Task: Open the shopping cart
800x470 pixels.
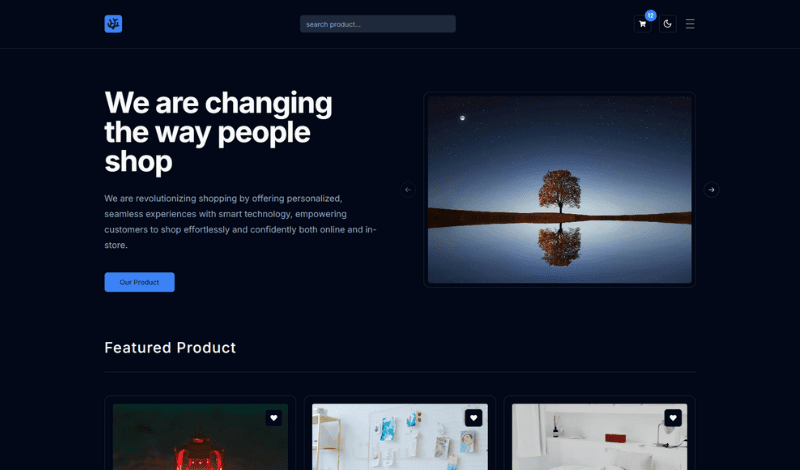Action: tap(642, 24)
